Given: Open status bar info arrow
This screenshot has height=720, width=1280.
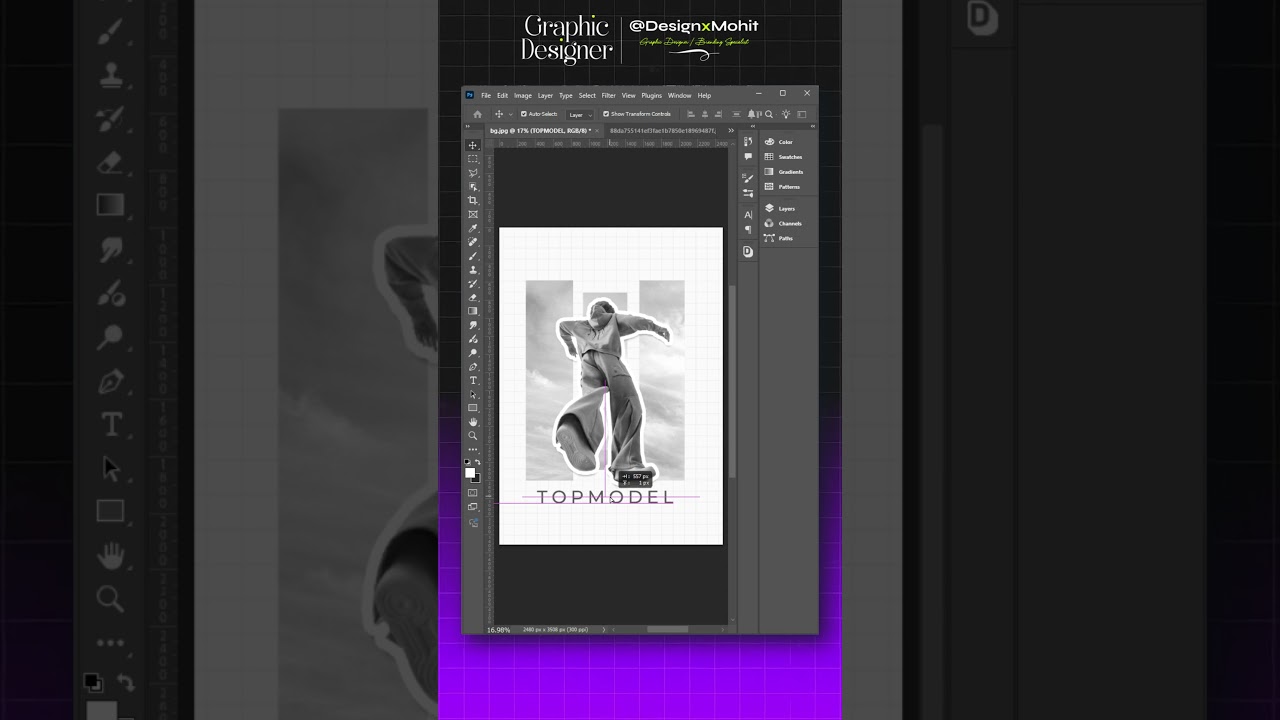Looking at the screenshot, I should click(604, 630).
